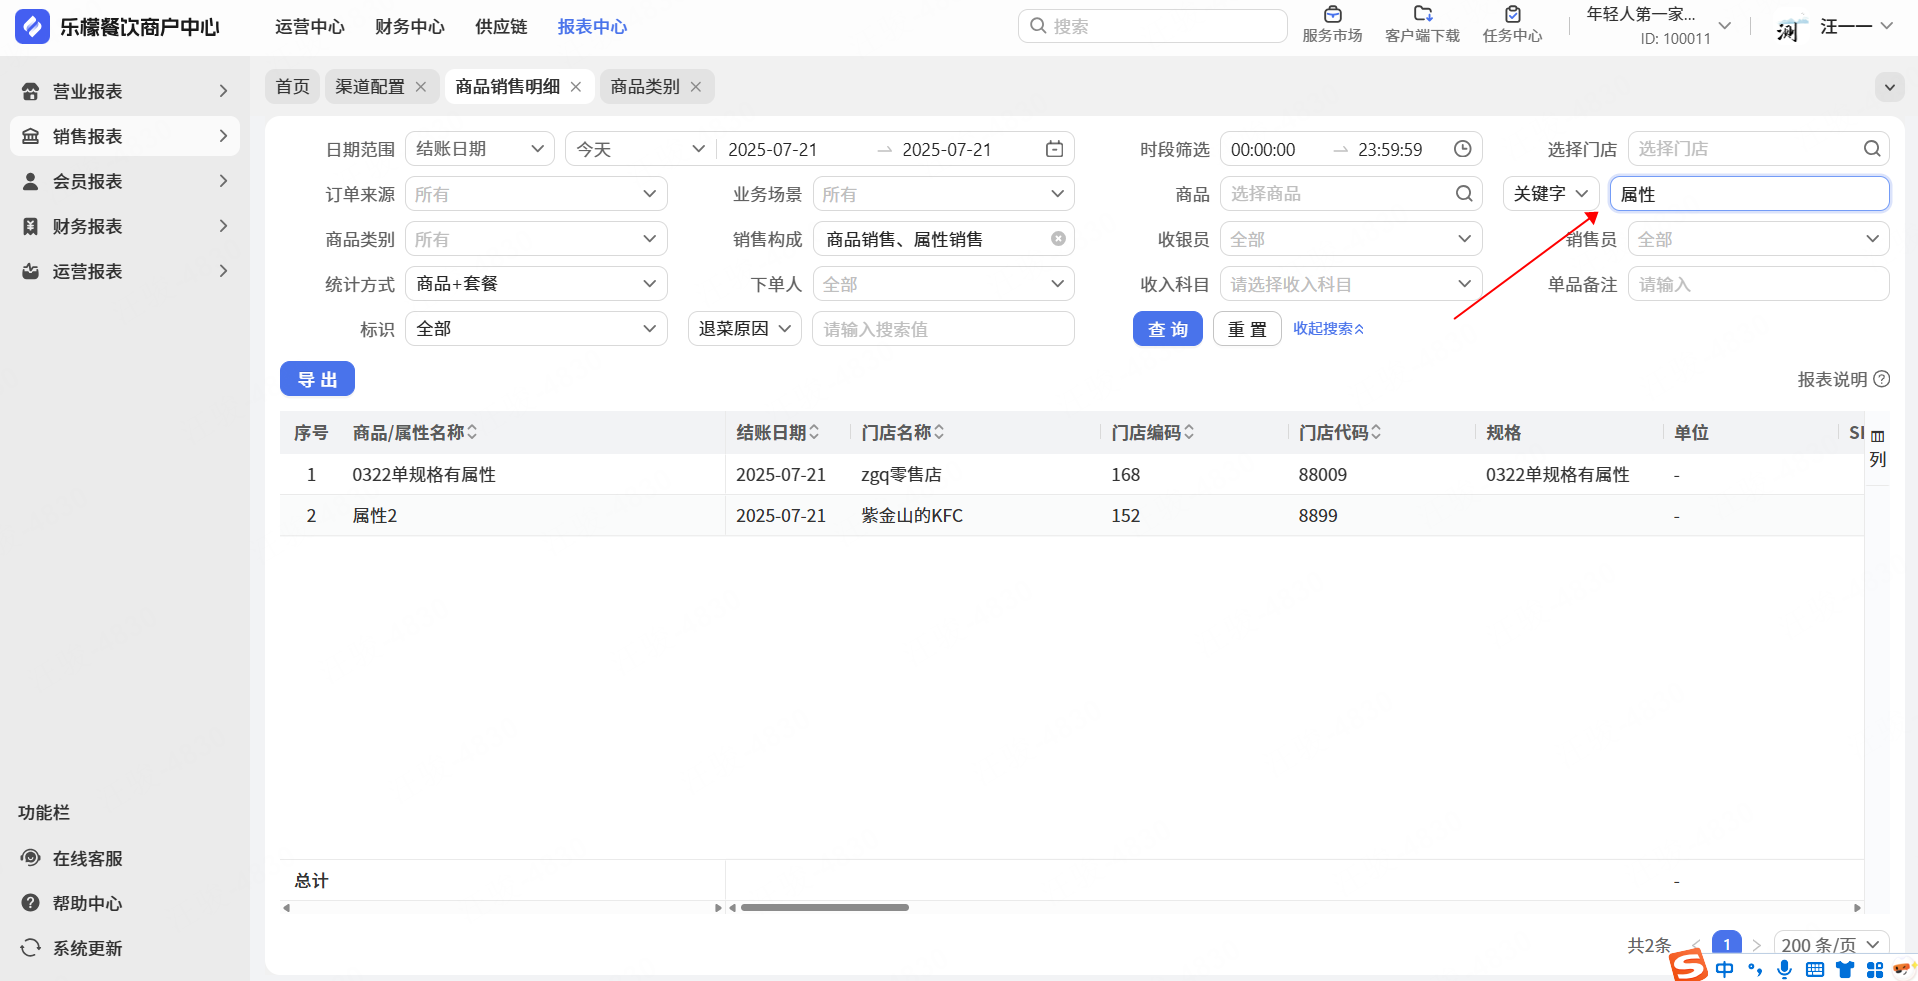Click the Sogou soft keyboard icon
The height and width of the screenshot is (981, 1918).
point(1814,969)
